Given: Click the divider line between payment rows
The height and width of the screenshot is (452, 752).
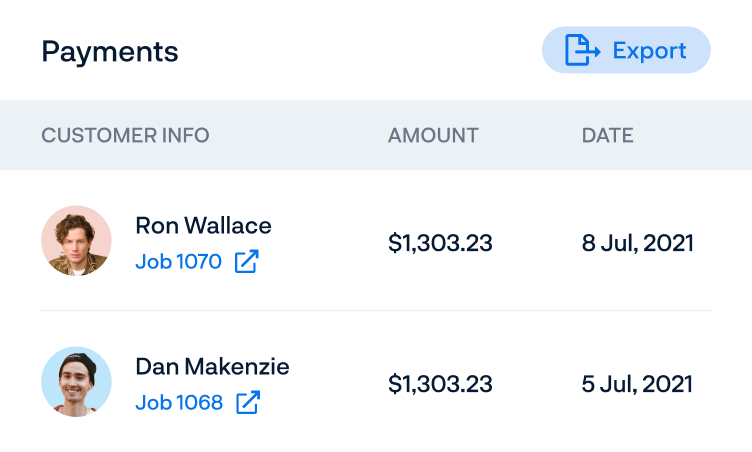Looking at the screenshot, I should pyautogui.click(x=376, y=311).
